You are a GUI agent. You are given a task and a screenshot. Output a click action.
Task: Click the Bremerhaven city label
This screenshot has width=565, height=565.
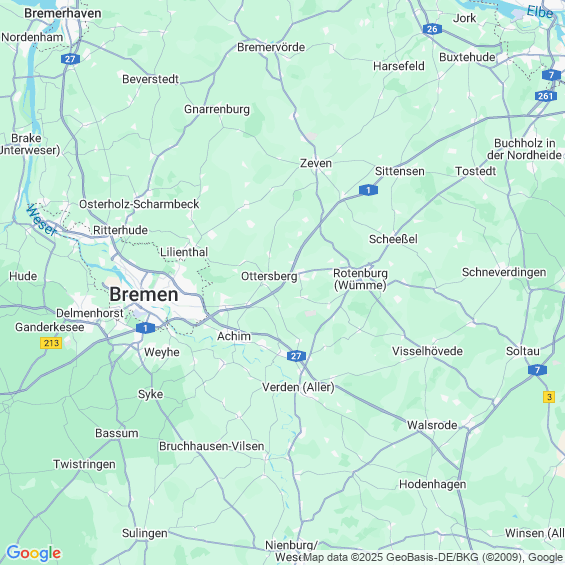click(x=63, y=13)
